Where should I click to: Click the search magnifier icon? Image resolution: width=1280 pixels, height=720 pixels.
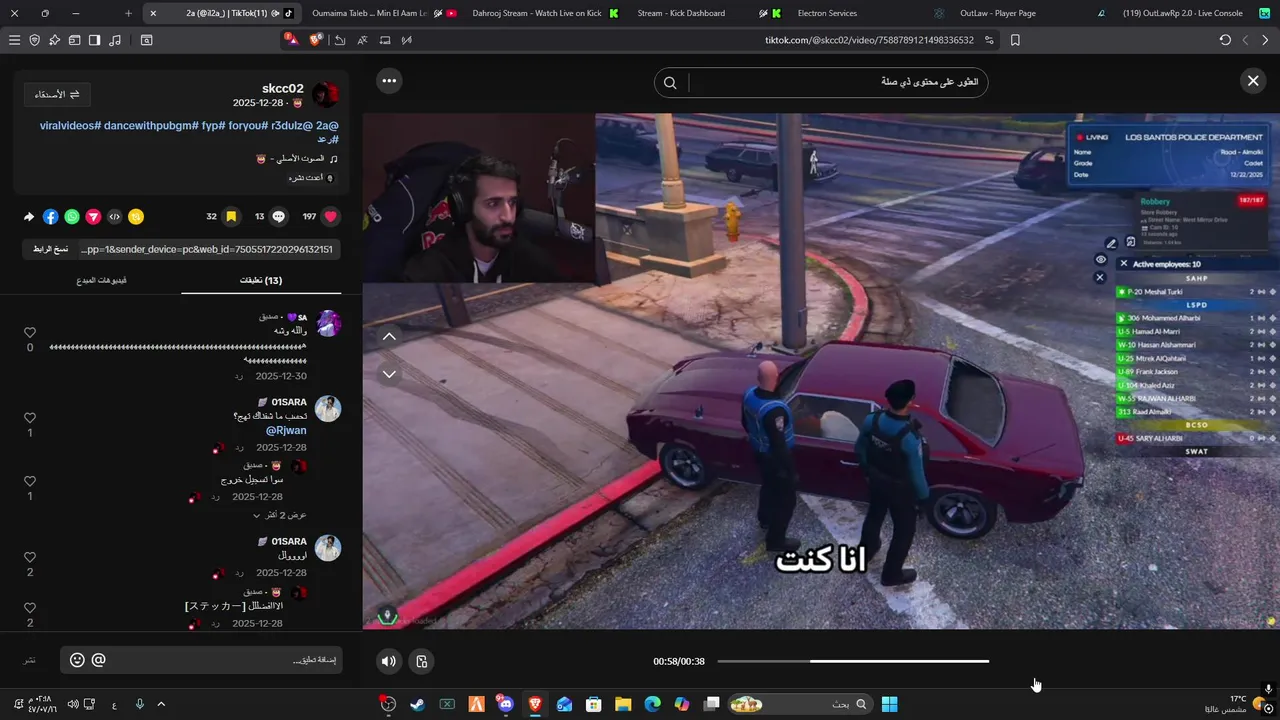(670, 83)
